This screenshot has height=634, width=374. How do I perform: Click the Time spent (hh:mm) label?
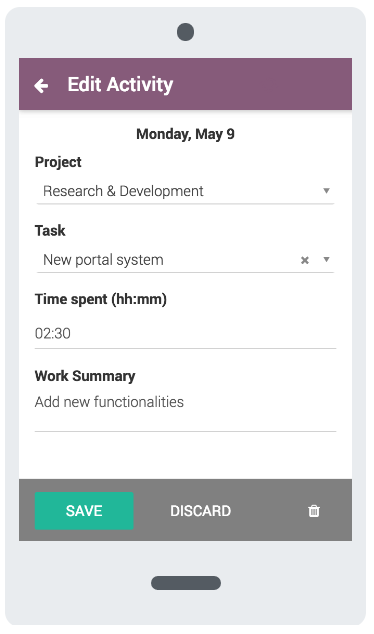click(x=101, y=299)
